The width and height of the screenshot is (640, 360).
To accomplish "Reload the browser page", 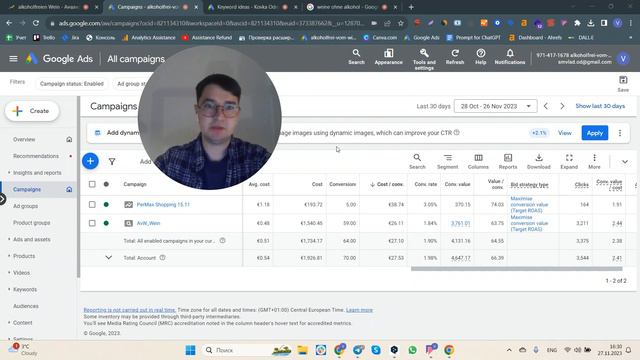I will pos(36,23).
